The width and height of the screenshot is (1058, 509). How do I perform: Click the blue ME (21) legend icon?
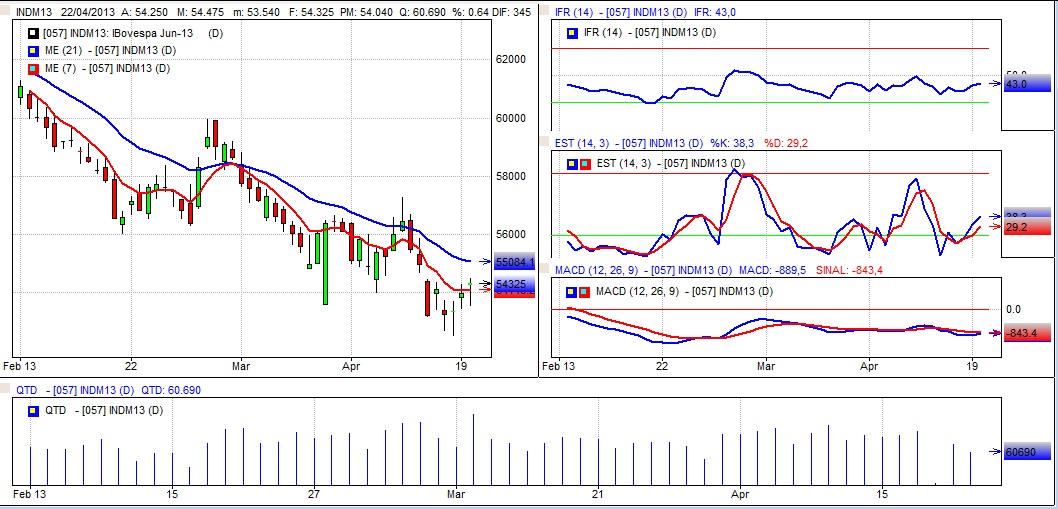[x=34, y=50]
